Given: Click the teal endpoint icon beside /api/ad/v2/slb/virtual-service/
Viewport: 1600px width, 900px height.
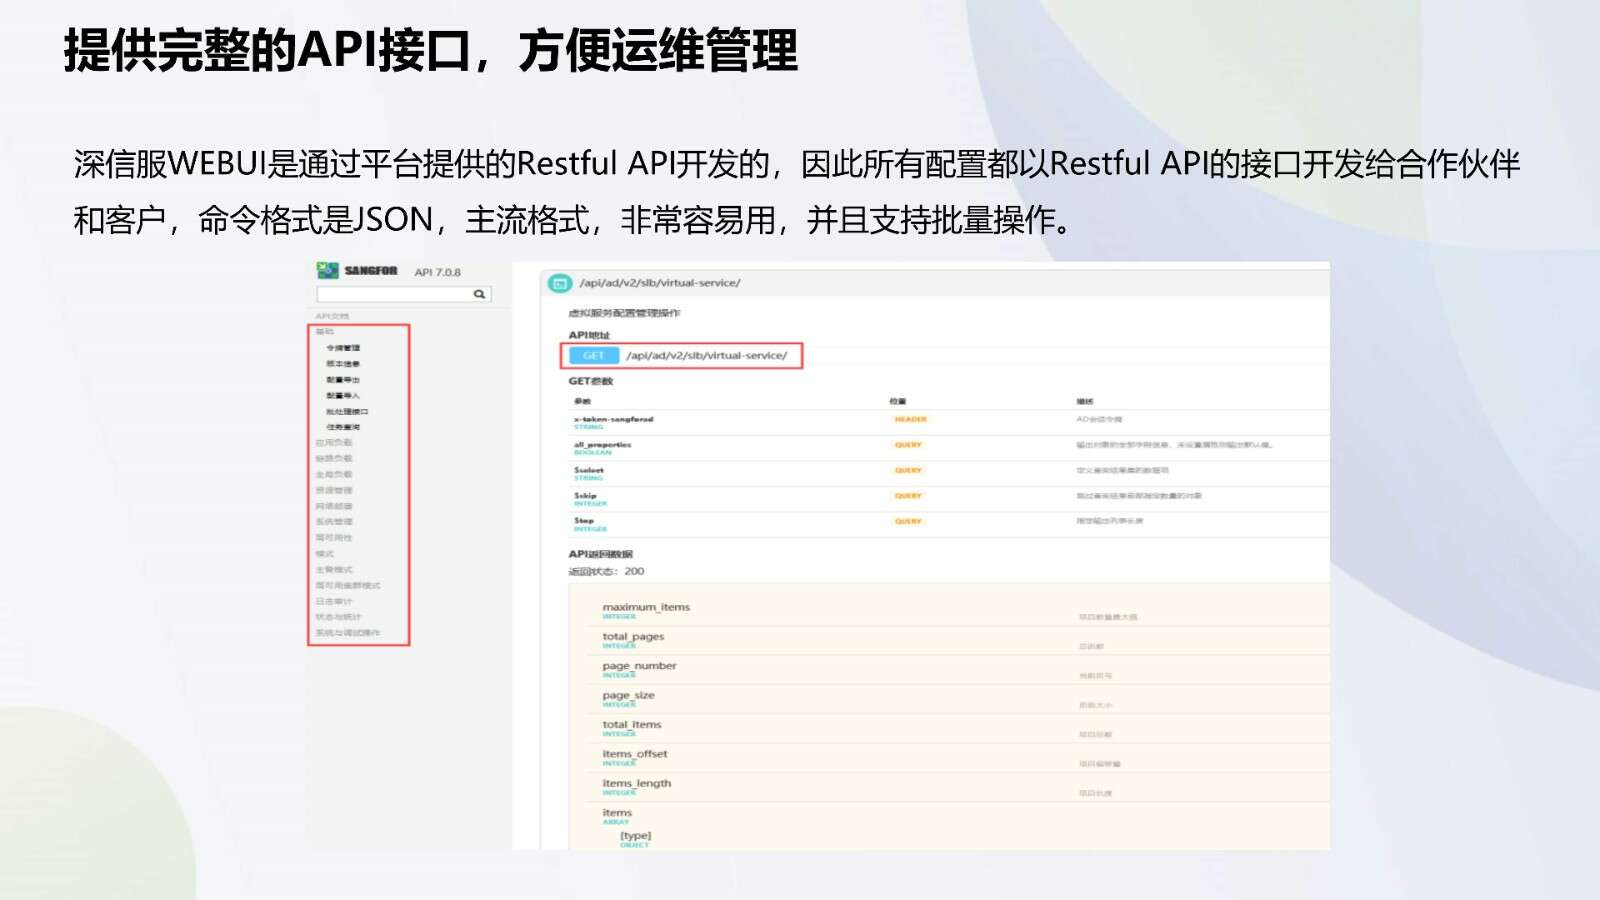Looking at the screenshot, I should pyautogui.click(x=560, y=283).
